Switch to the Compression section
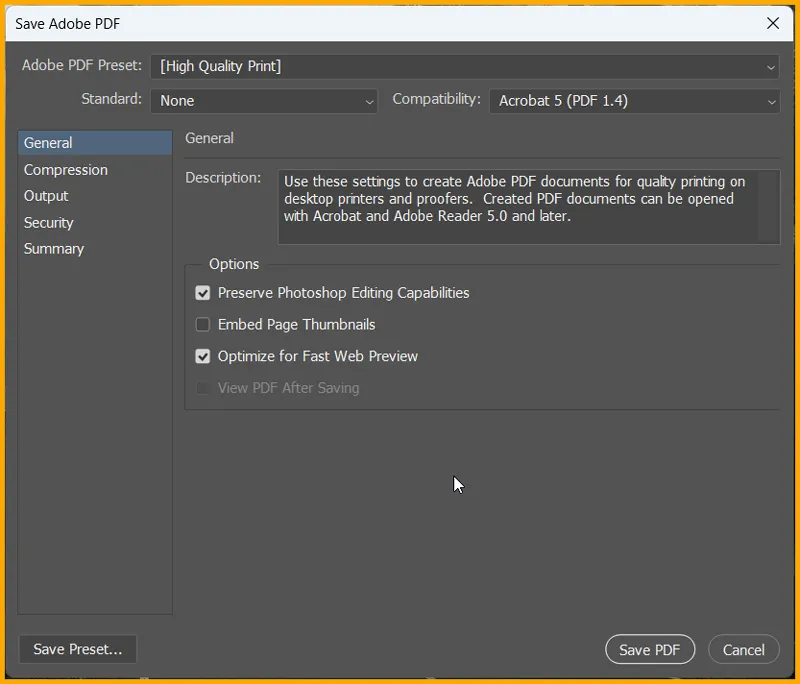Image resolution: width=800 pixels, height=684 pixels. pyautogui.click(x=65, y=169)
